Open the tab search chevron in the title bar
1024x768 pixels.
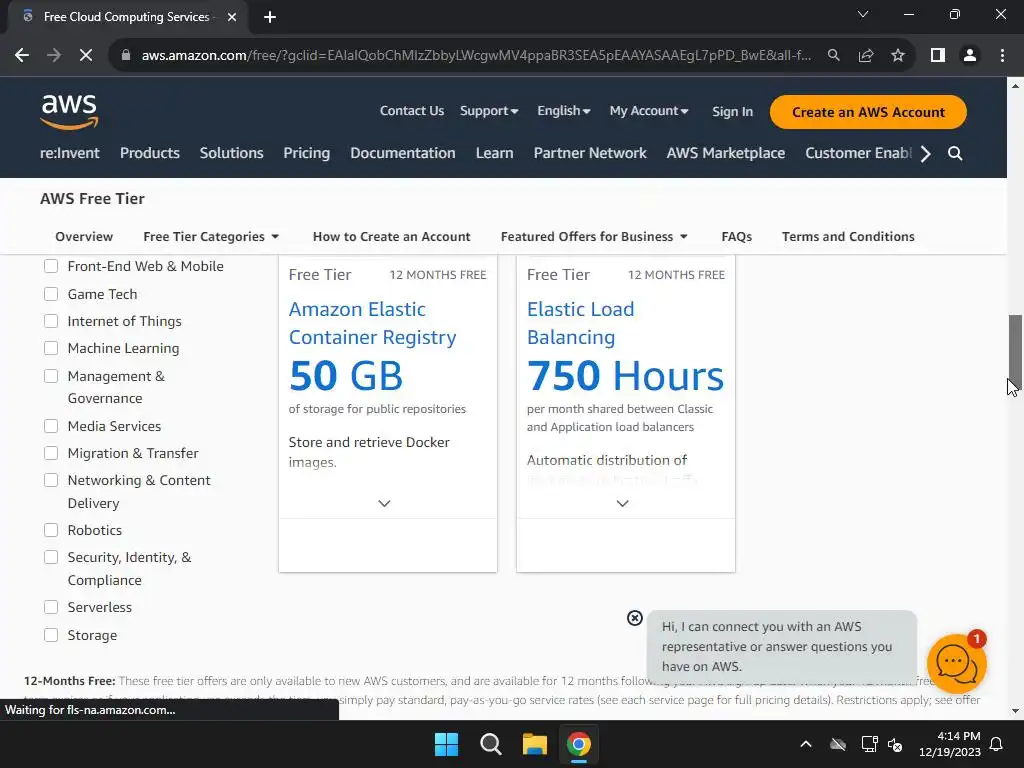(x=863, y=14)
